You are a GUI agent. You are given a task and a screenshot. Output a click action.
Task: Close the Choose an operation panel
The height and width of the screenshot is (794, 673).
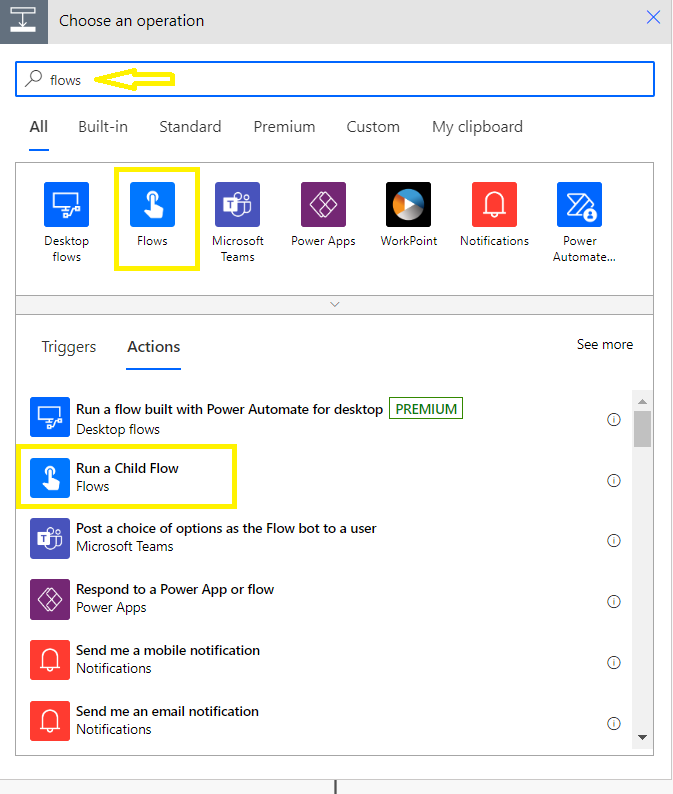pos(653,17)
